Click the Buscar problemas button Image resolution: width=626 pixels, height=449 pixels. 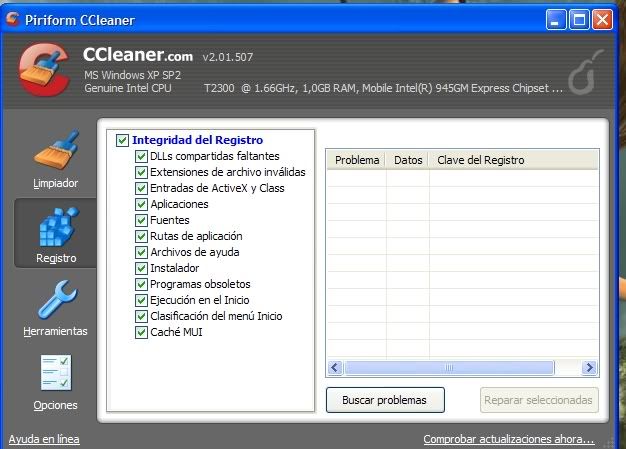(385, 400)
